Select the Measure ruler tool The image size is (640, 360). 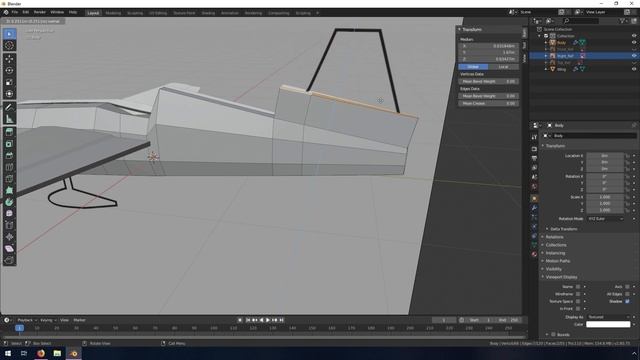(x=9, y=119)
